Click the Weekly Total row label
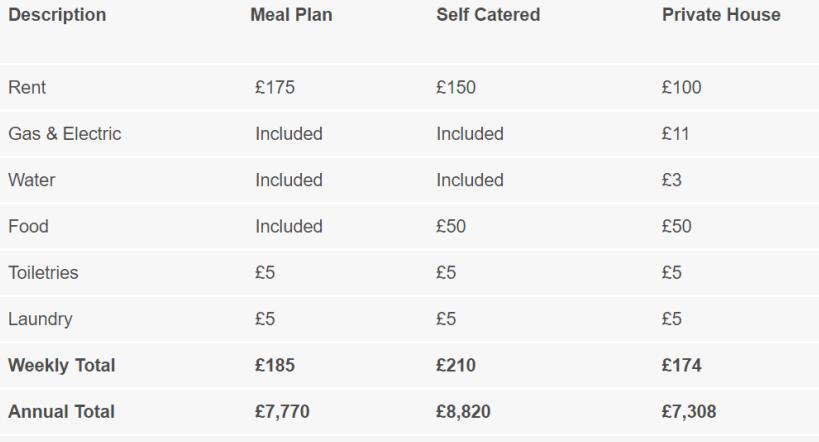819x442 pixels. [61, 365]
